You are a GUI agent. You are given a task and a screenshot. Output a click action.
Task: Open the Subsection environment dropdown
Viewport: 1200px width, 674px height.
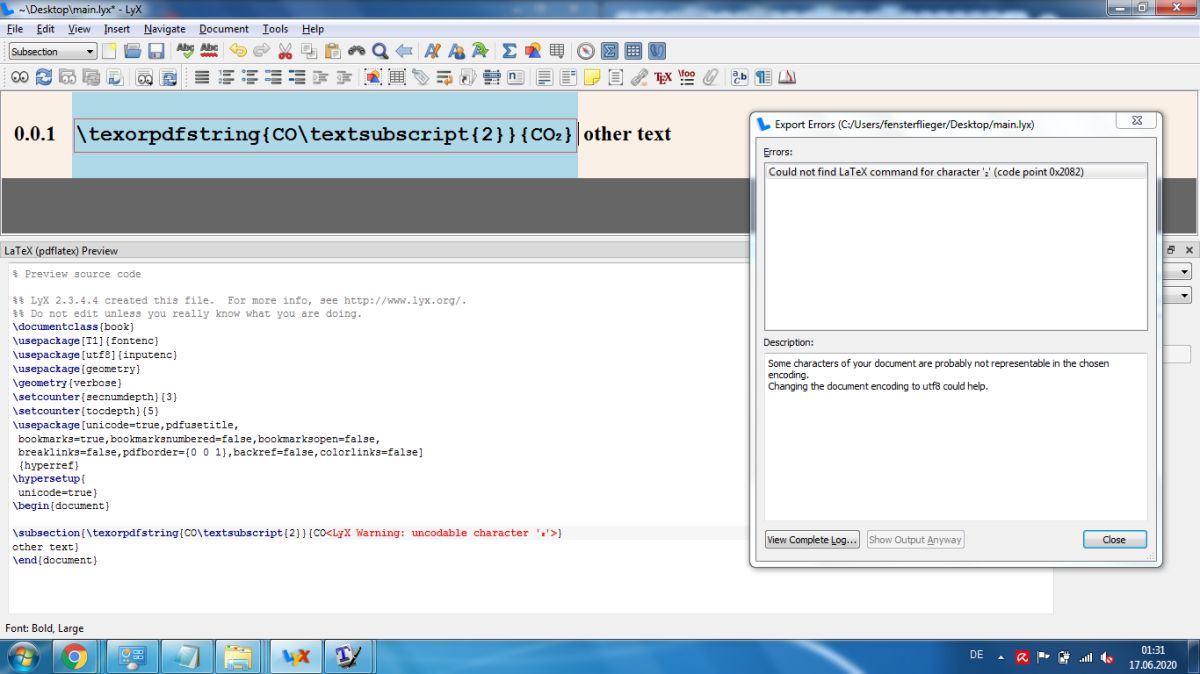[52, 51]
